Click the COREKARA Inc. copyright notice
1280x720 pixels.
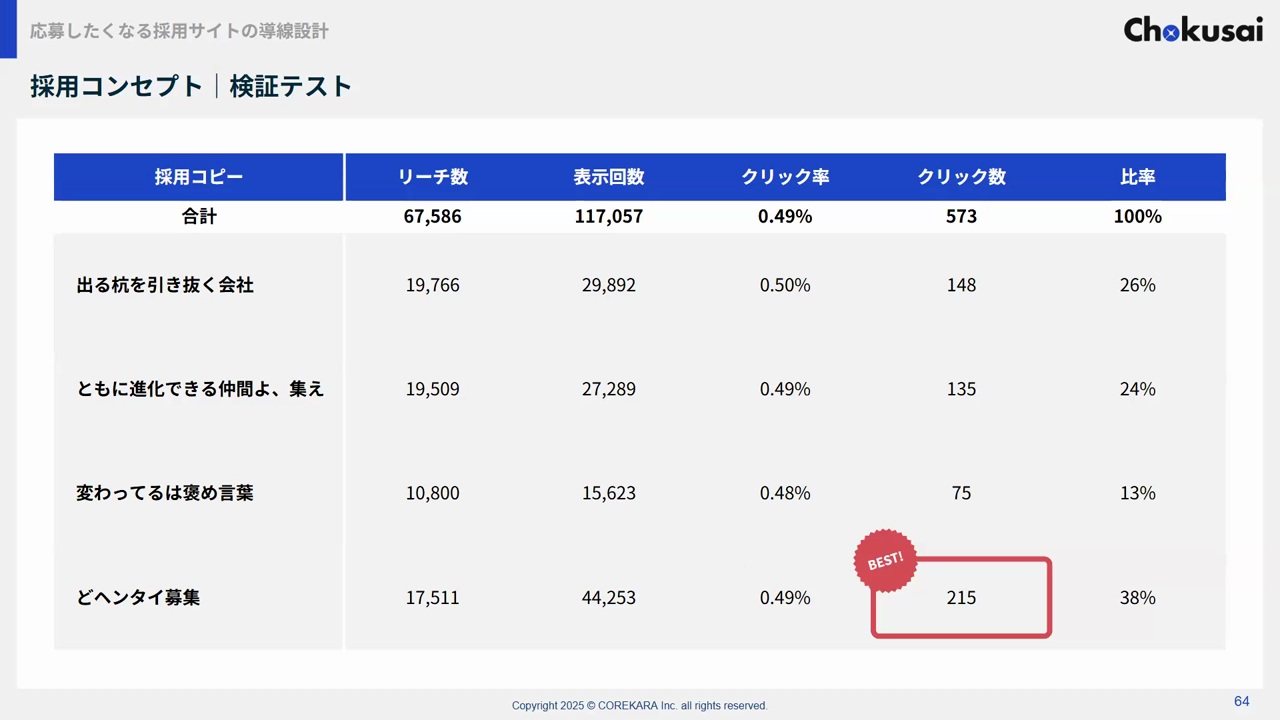[640, 705]
